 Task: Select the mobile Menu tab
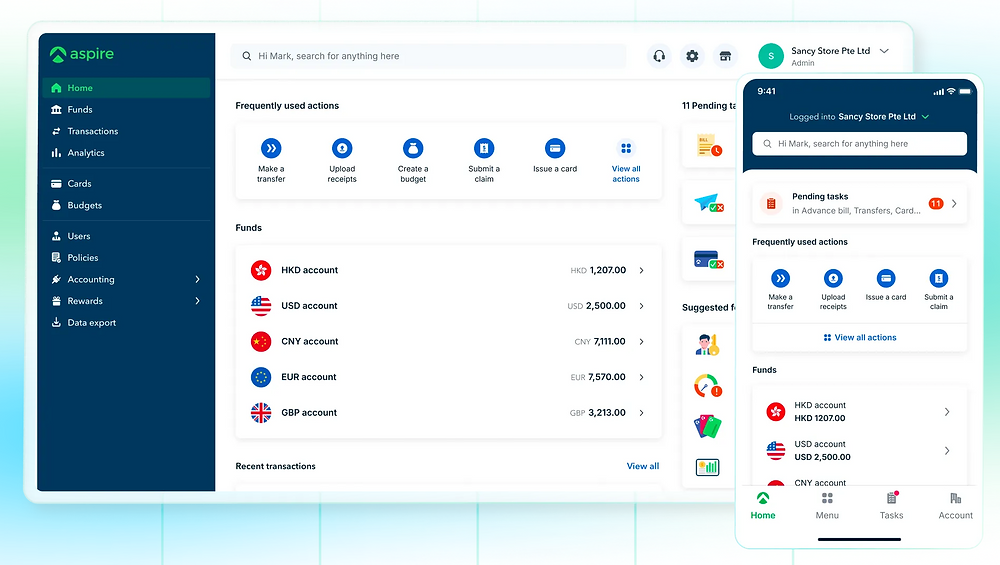827,506
